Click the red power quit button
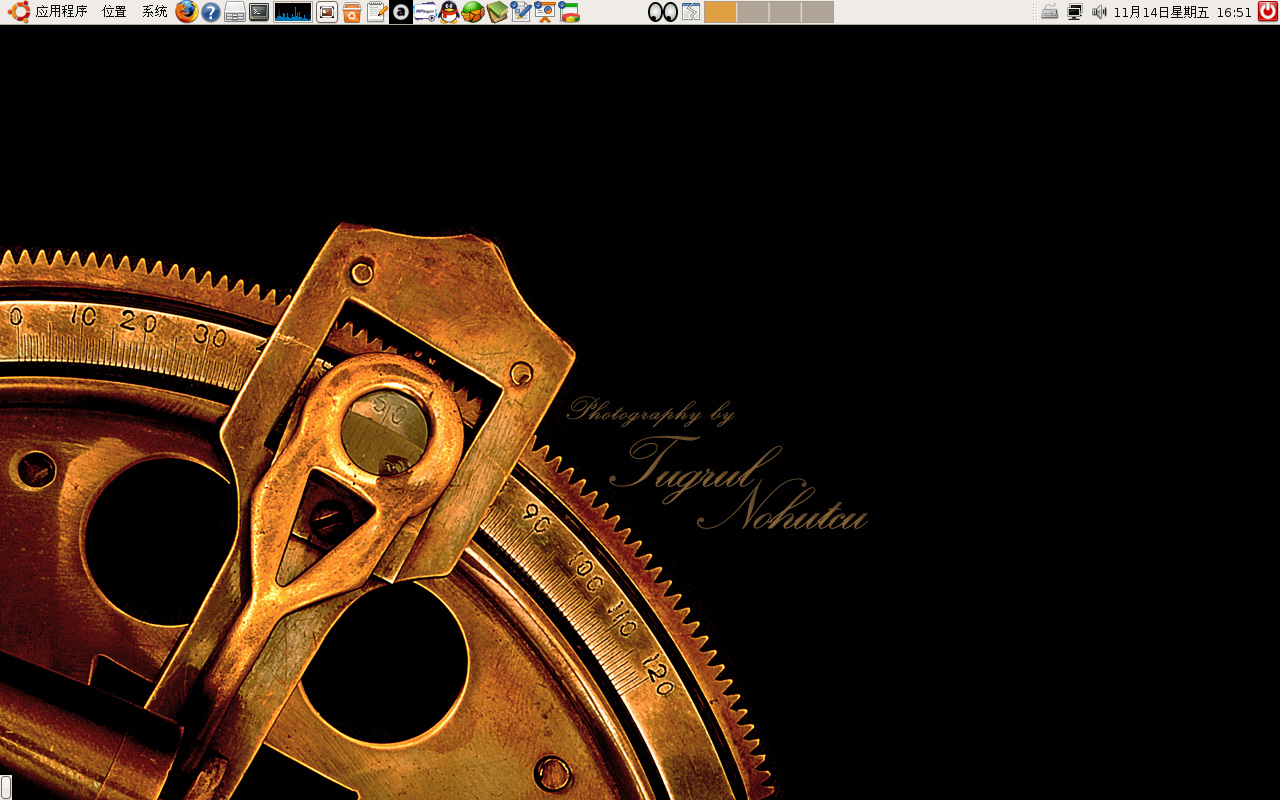 pyautogui.click(x=1267, y=12)
